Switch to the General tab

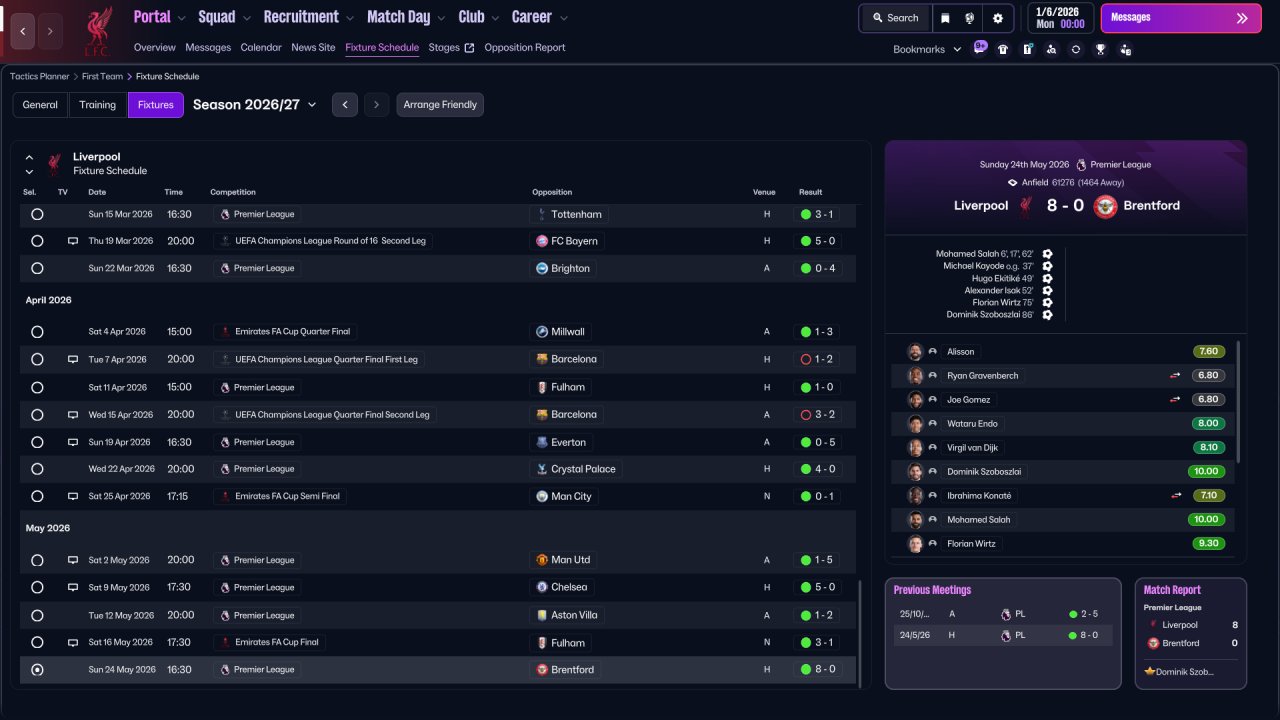[x=40, y=105]
